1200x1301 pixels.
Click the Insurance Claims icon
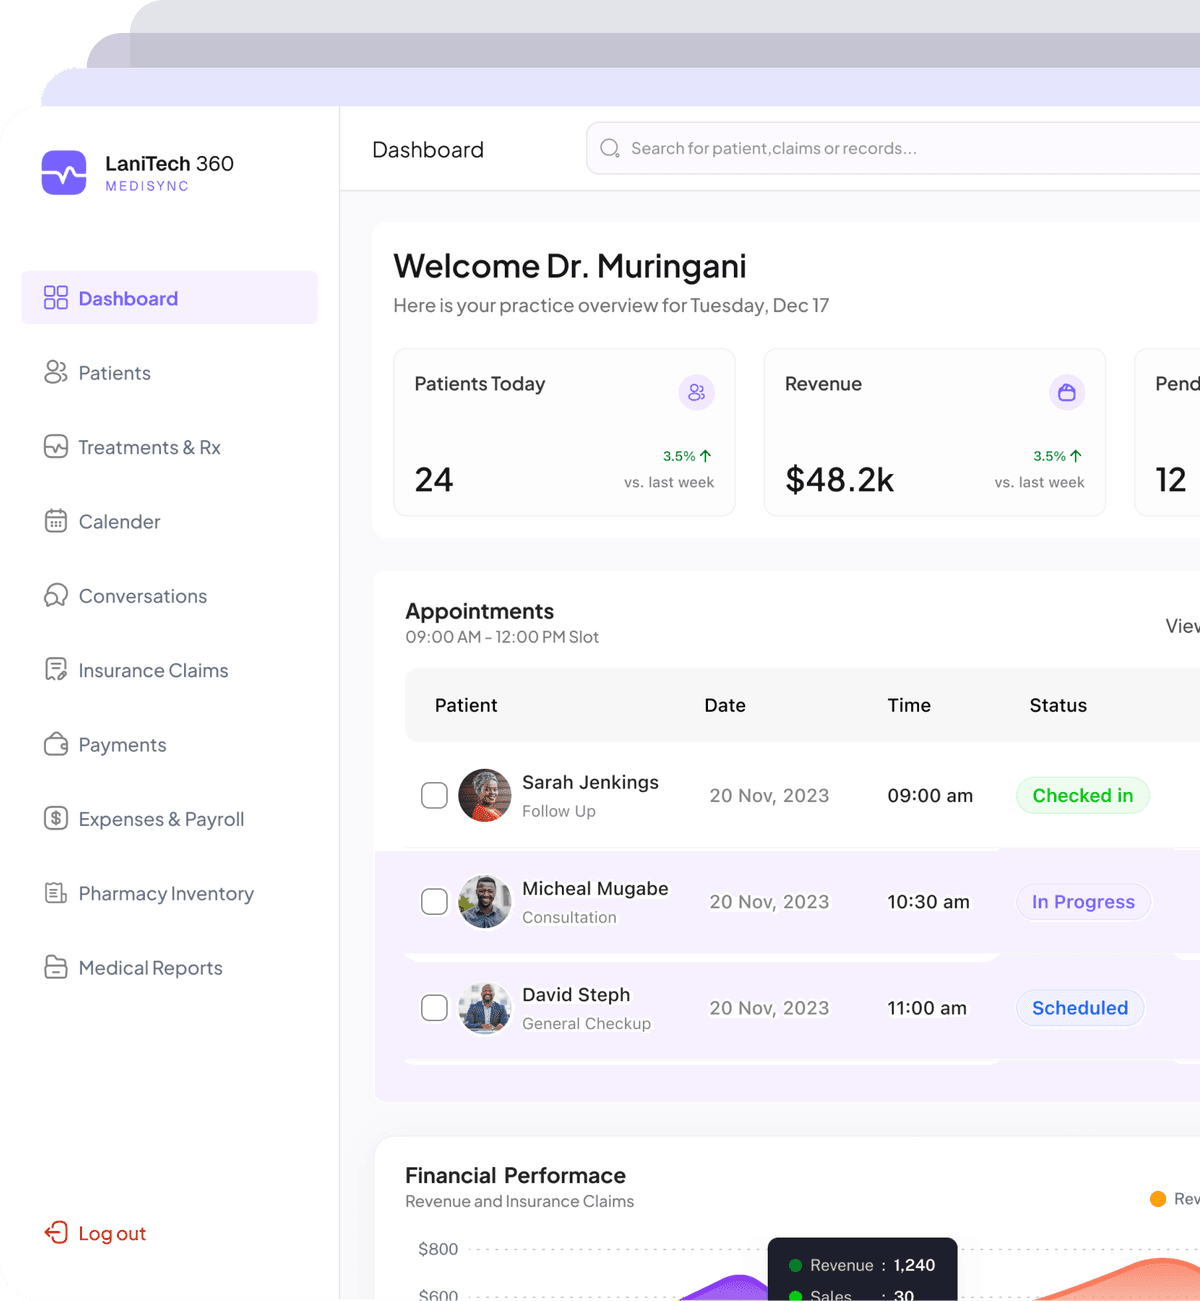pos(56,670)
